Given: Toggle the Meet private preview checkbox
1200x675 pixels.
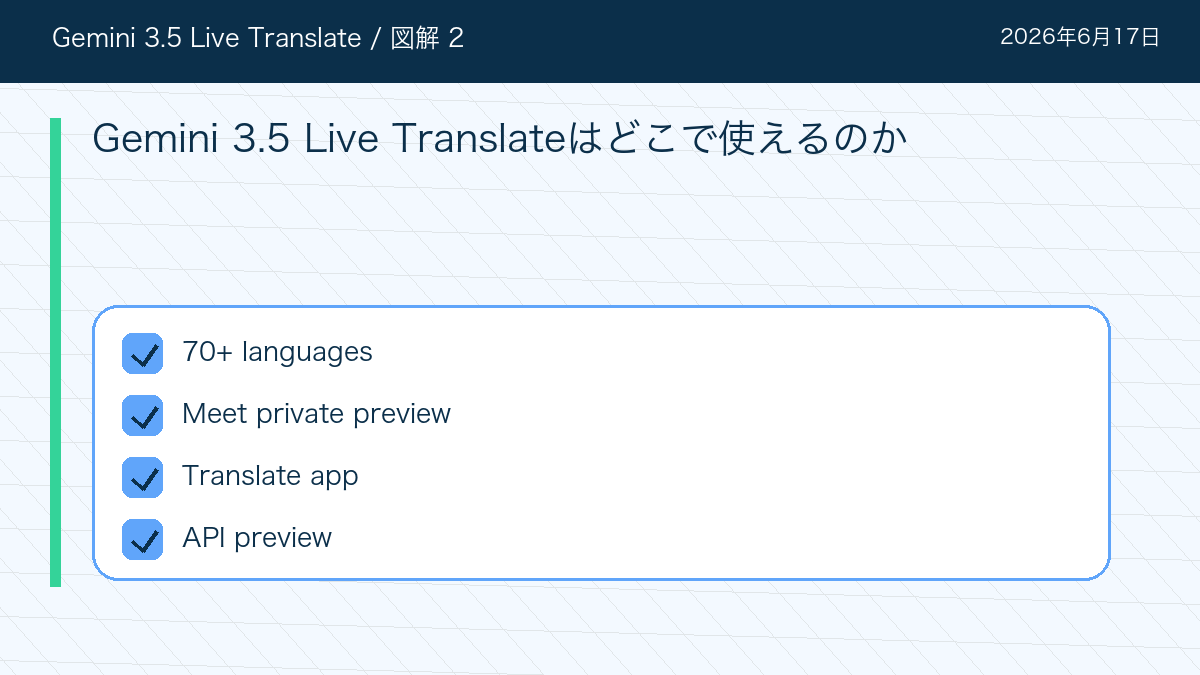Looking at the screenshot, I should (x=142, y=415).
